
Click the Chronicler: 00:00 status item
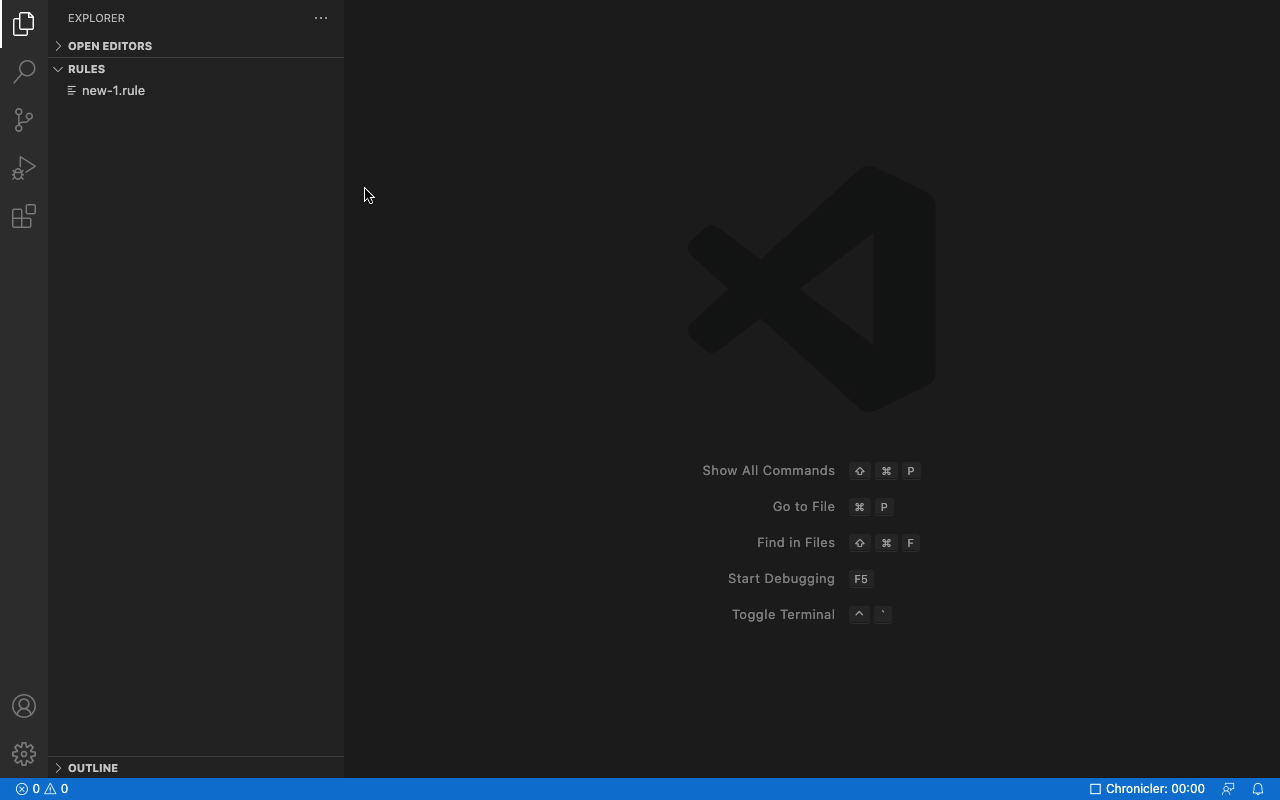tap(1147, 789)
